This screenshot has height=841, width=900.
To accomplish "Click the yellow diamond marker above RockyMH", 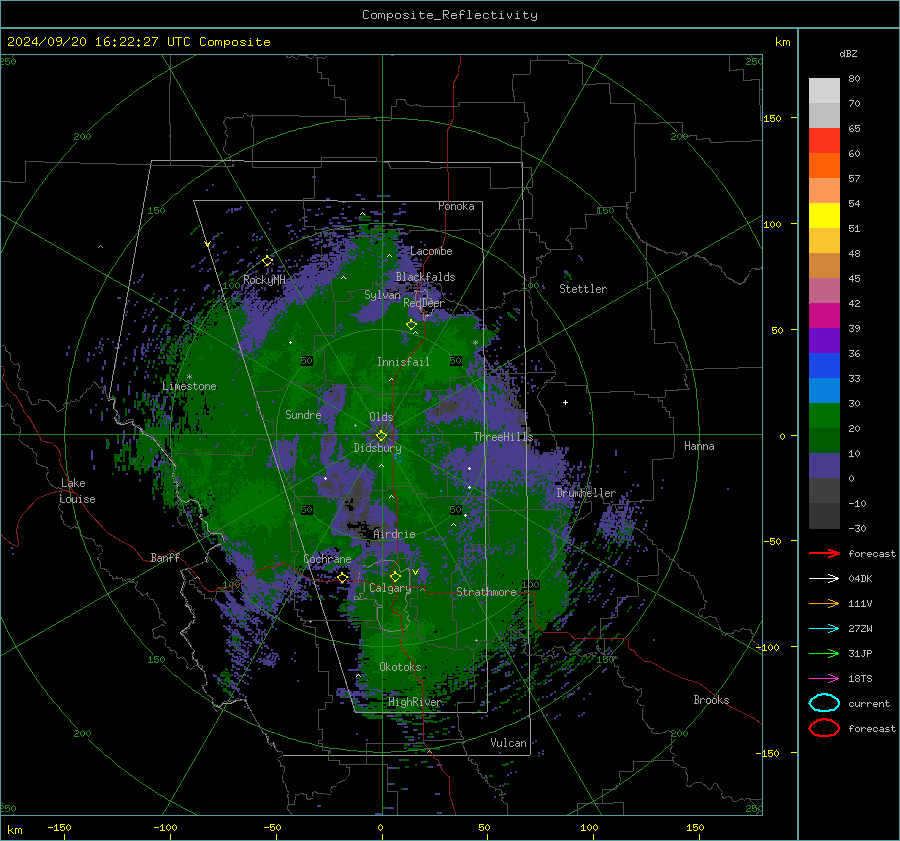I will (267, 261).
